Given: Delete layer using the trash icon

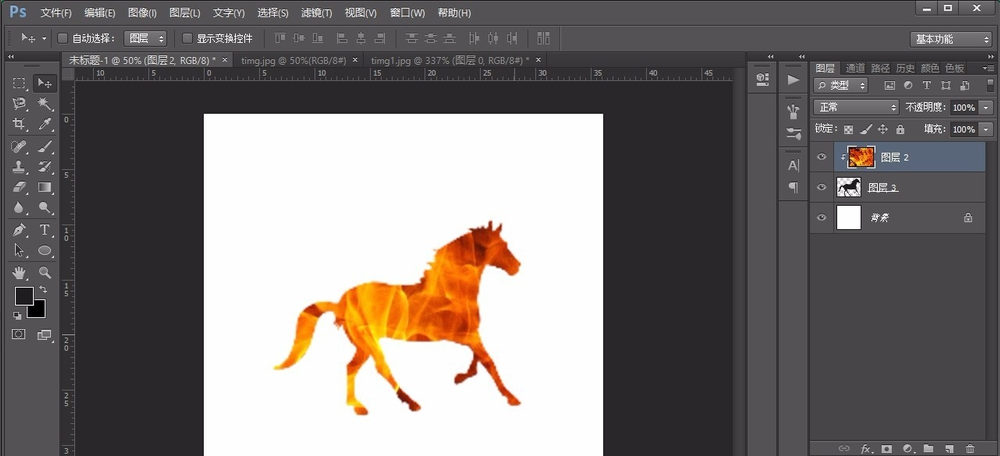Looking at the screenshot, I should point(969,449).
